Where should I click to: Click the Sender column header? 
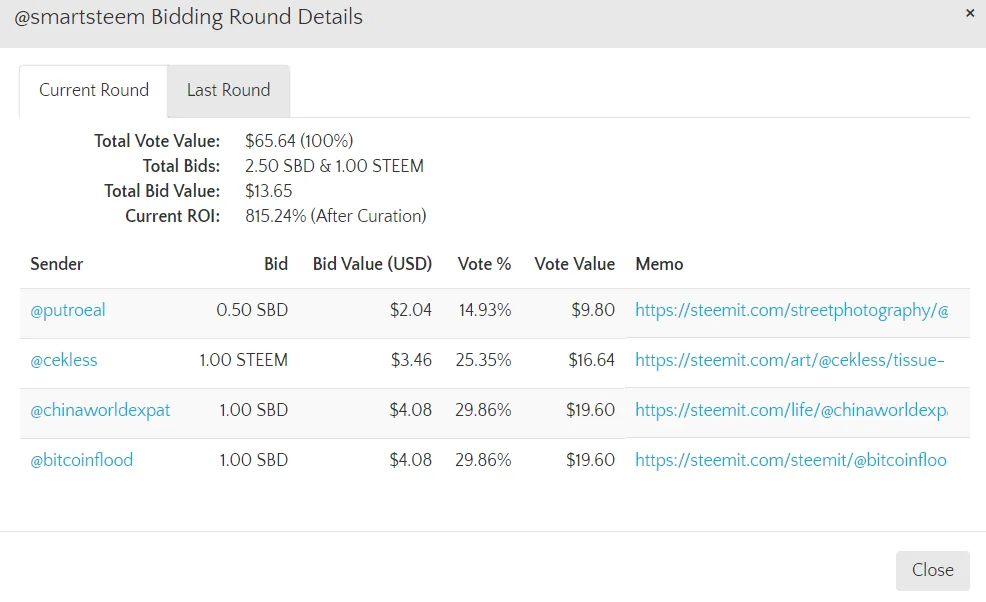57,264
